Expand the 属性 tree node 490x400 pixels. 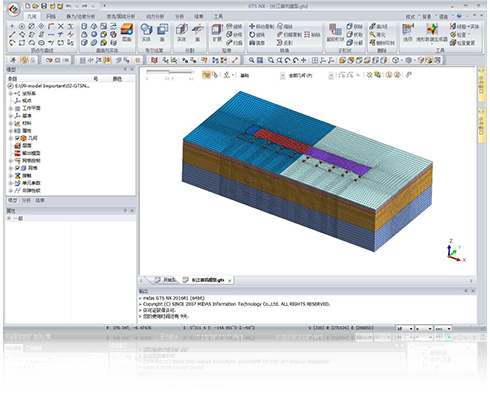coord(11,131)
